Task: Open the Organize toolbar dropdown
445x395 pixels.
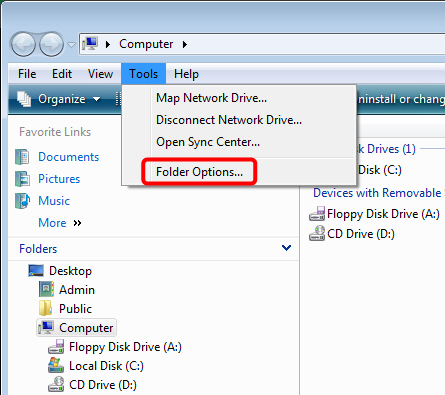Action: (69, 99)
